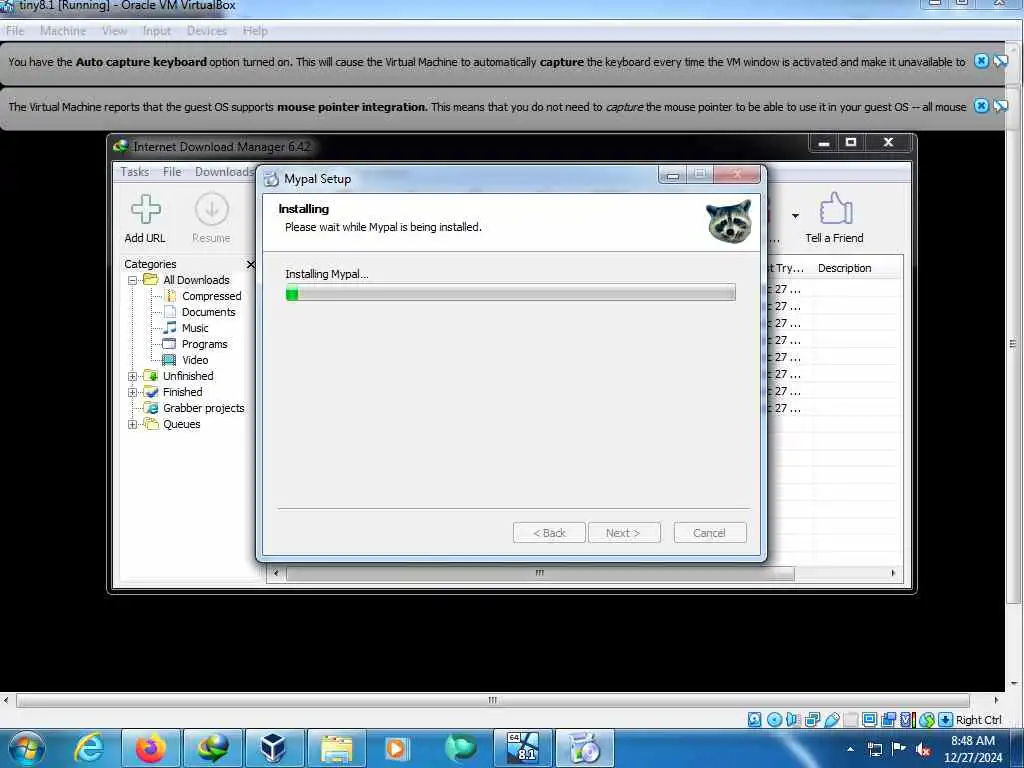Click the keyboard capture arrow indicator

click(945, 720)
